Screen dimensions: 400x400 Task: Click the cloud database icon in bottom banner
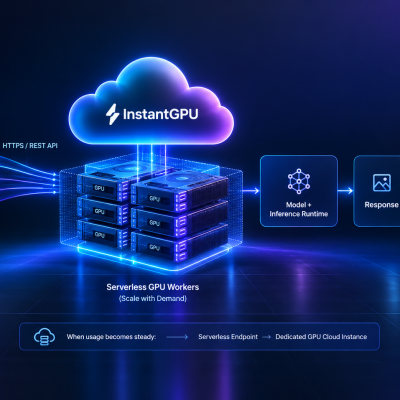[44, 336]
